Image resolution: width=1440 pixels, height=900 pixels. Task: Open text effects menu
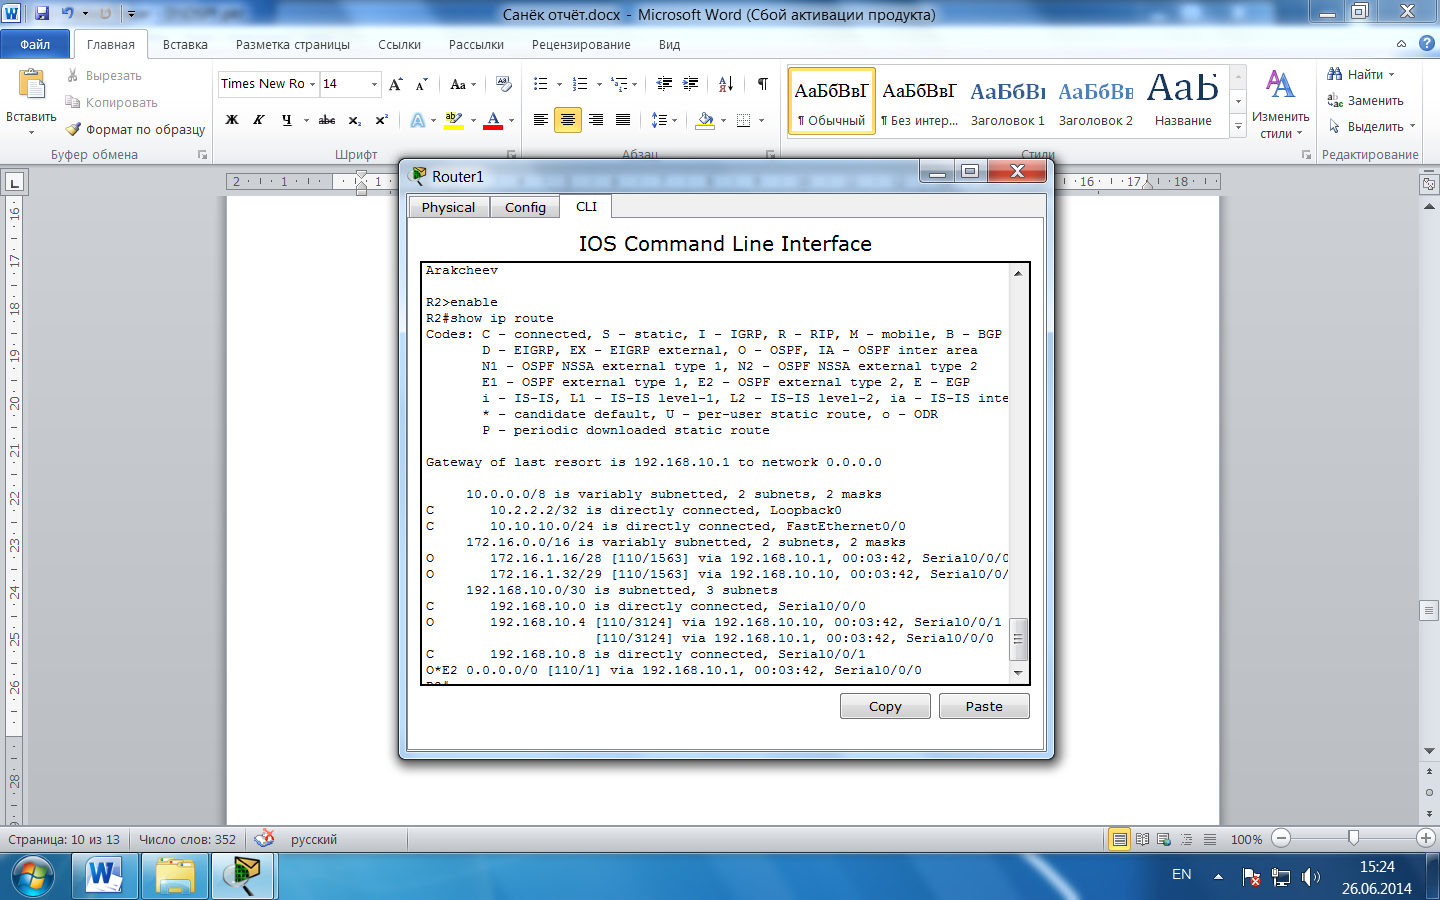tap(418, 120)
